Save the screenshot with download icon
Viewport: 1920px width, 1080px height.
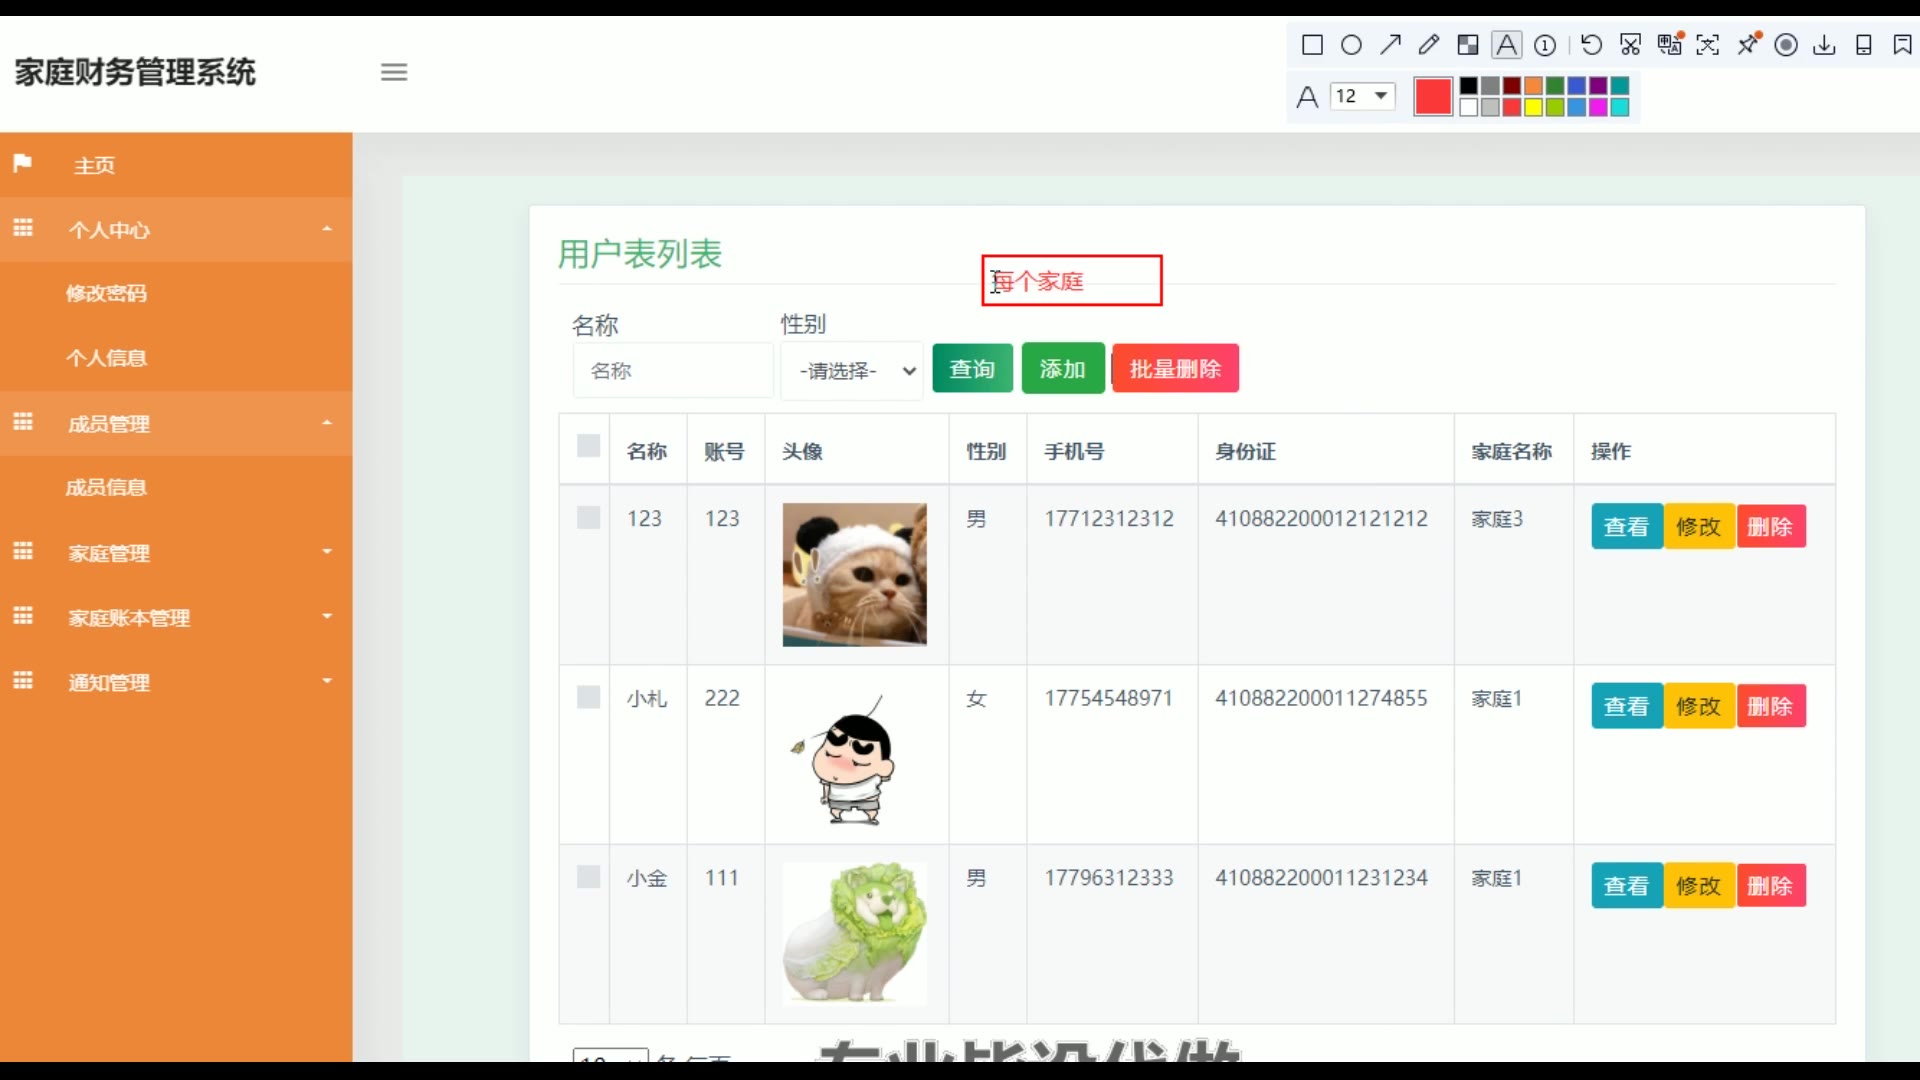pos(1825,45)
